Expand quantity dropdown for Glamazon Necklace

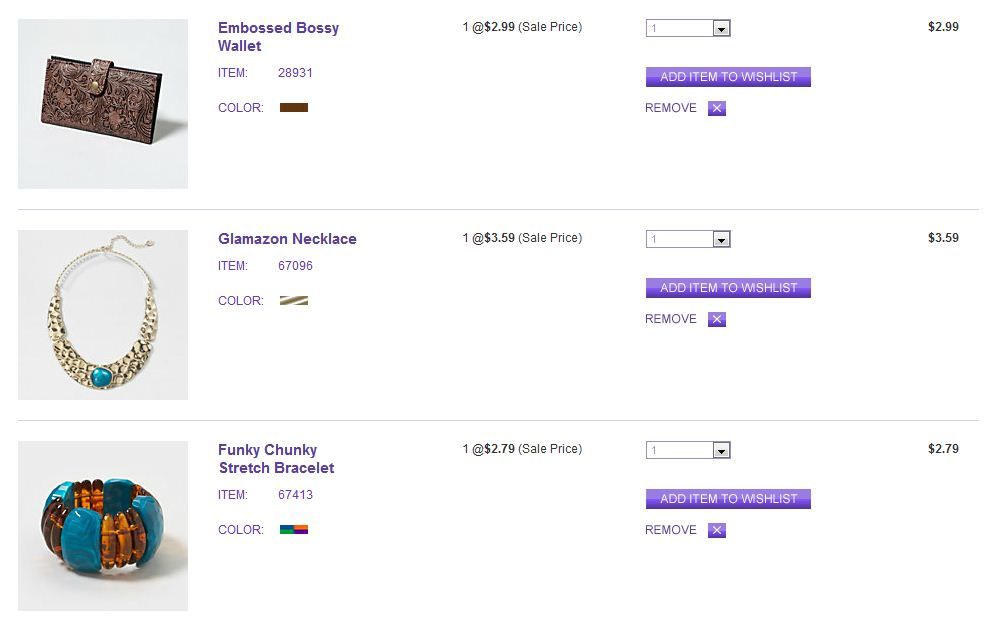tap(721, 240)
